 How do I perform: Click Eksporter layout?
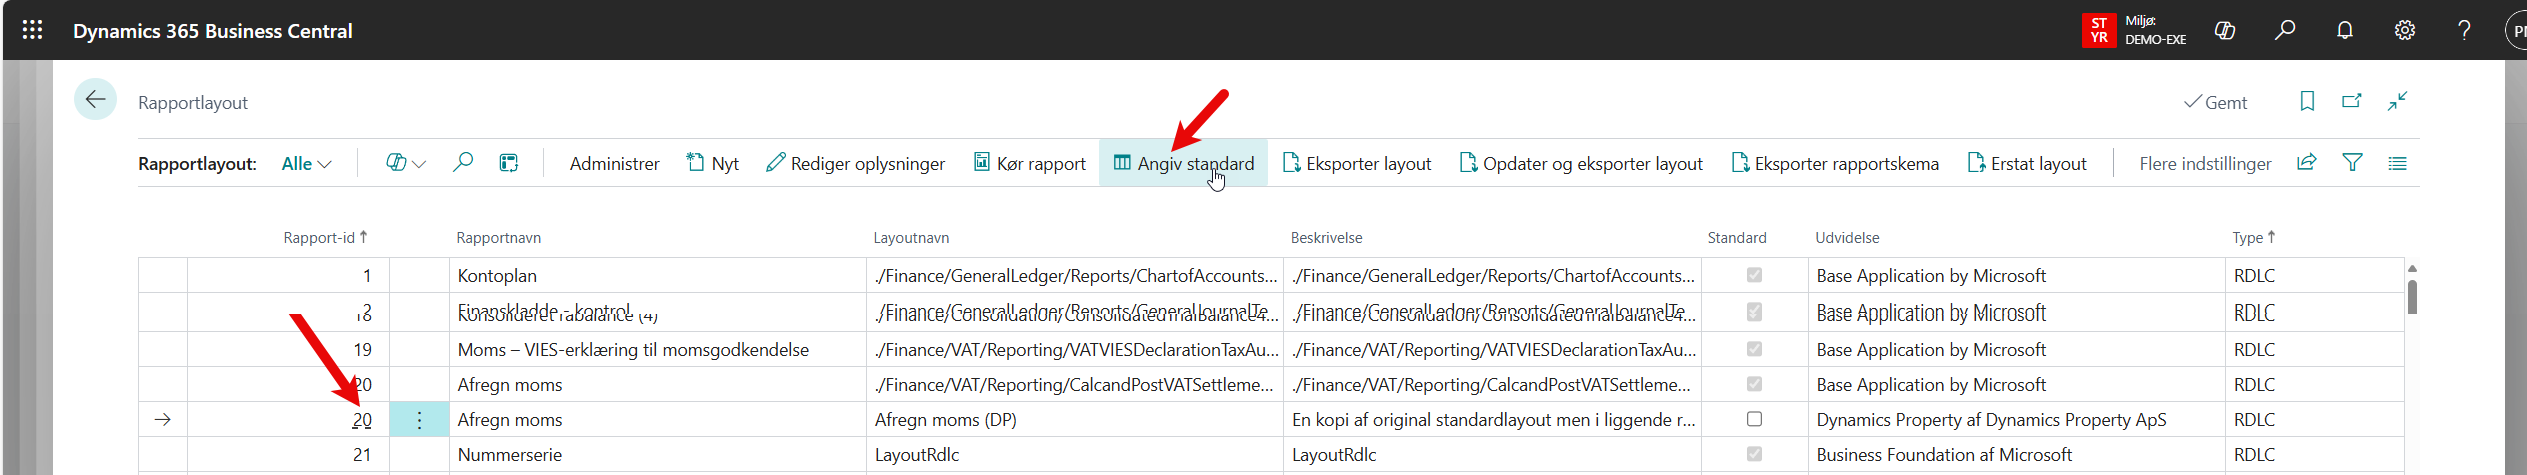pos(1357,163)
